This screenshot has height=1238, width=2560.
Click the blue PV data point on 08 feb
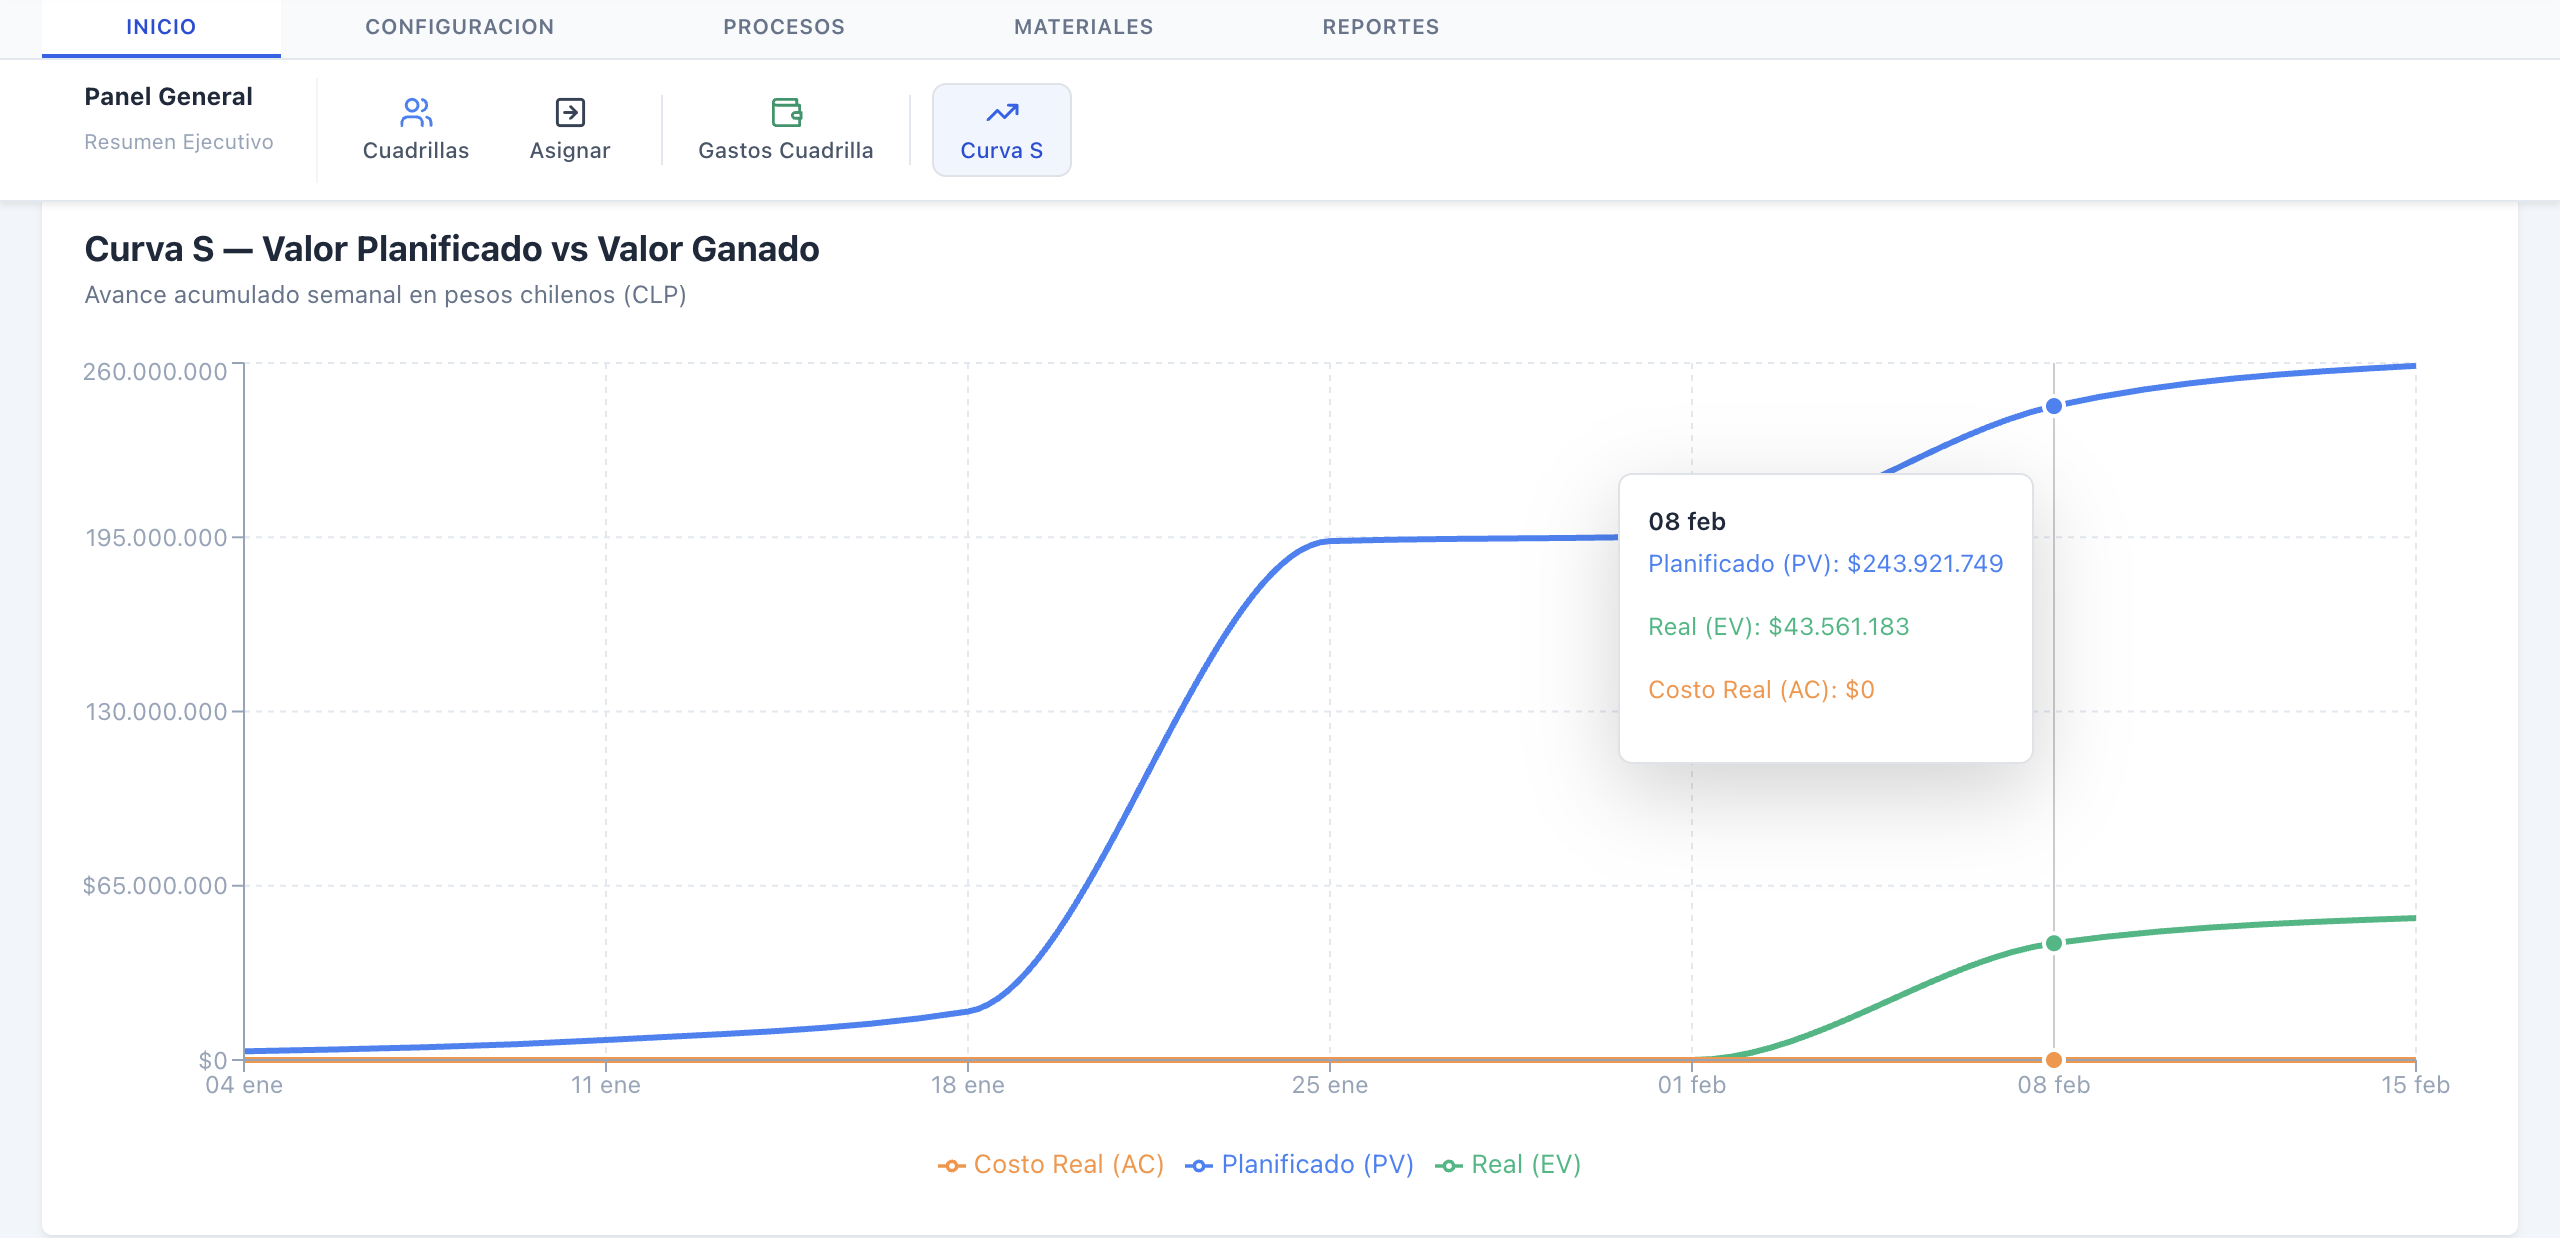tap(2053, 406)
